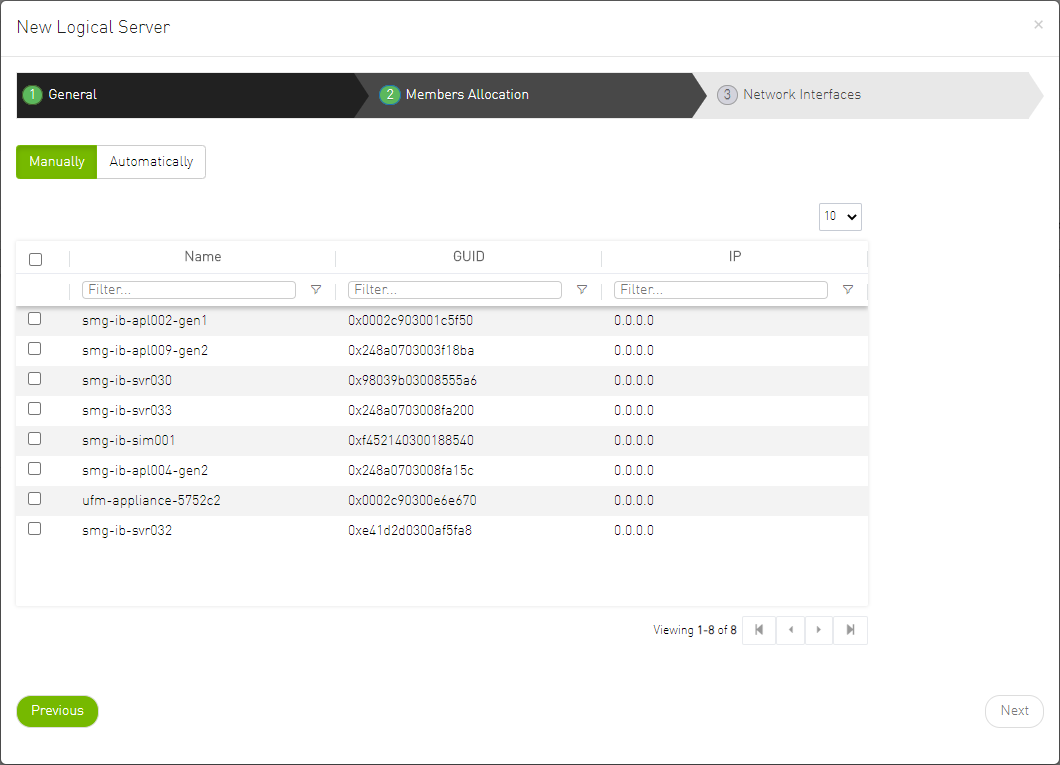Viewport: 1060px width, 765px height.
Task: Click the Next button
Action: (x=1014, y=711)
